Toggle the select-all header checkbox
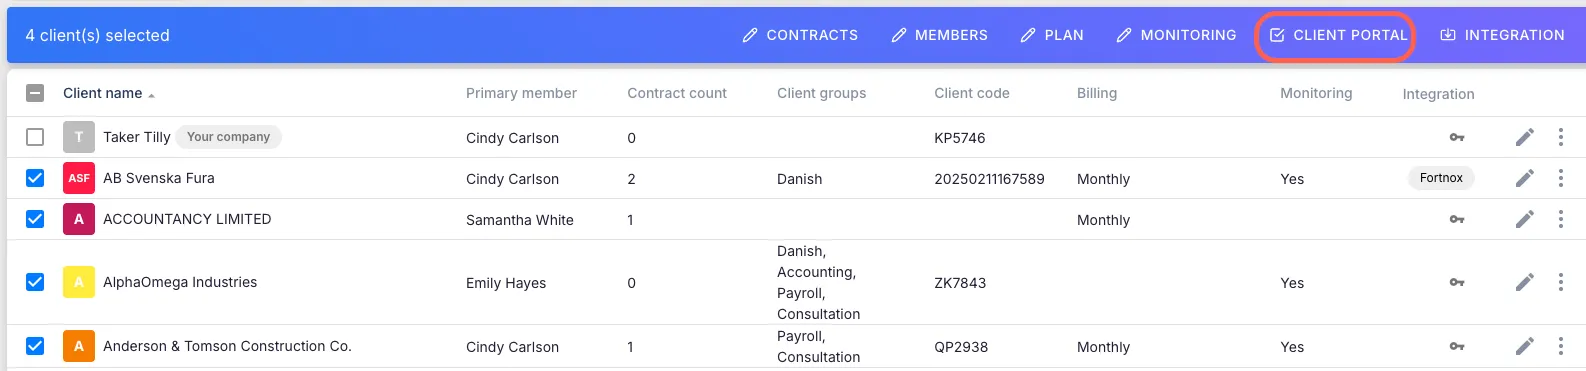 pyautogui.click(x=35, y=93)
